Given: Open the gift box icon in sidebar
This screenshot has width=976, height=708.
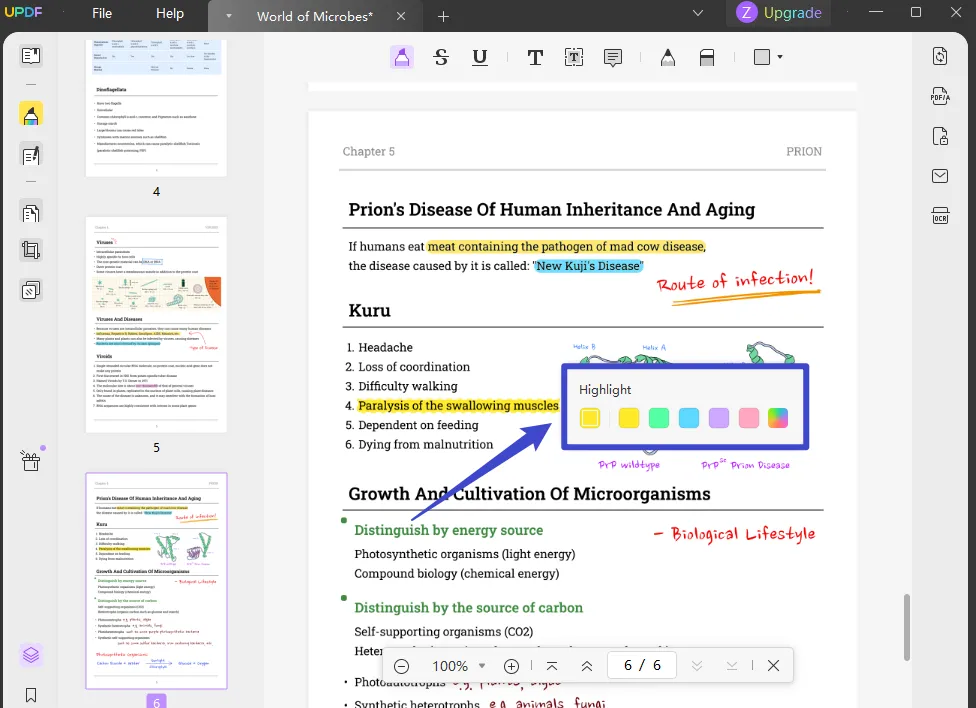Looking at the screenshot, I should tap(30, 461).
